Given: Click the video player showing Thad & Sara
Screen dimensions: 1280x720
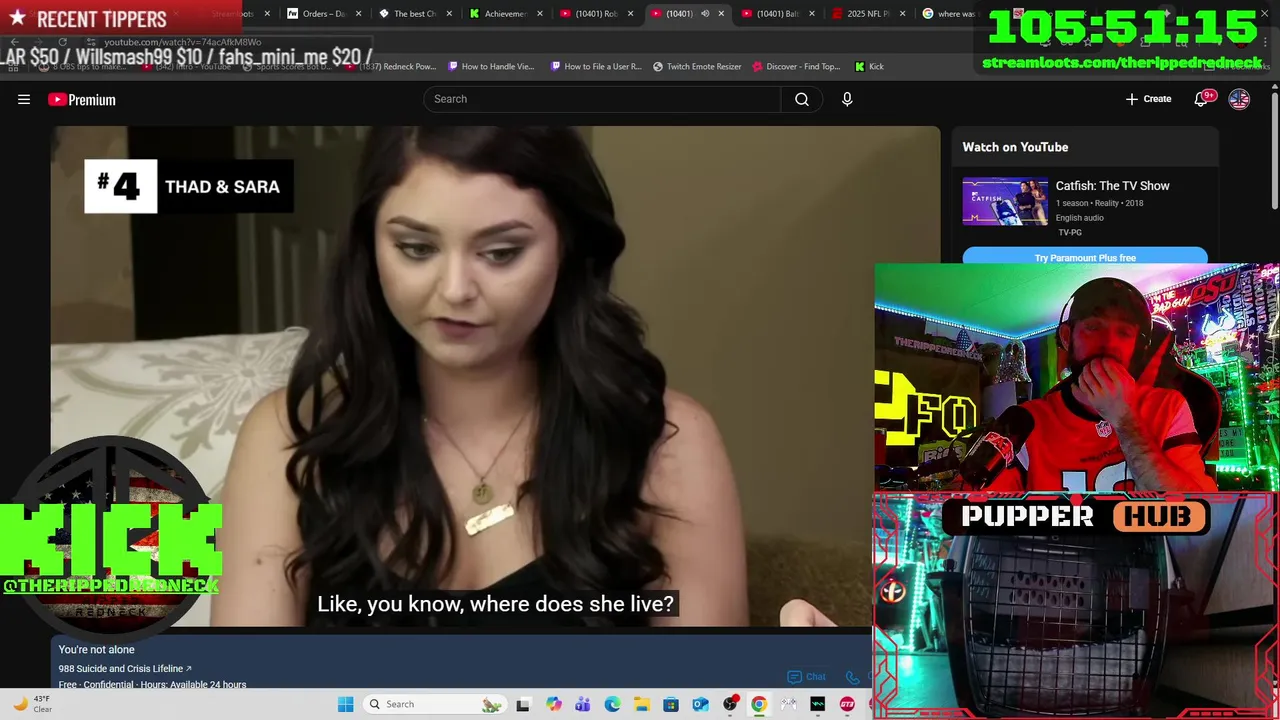Looking at the screenshot, I should tap(495, 376).
